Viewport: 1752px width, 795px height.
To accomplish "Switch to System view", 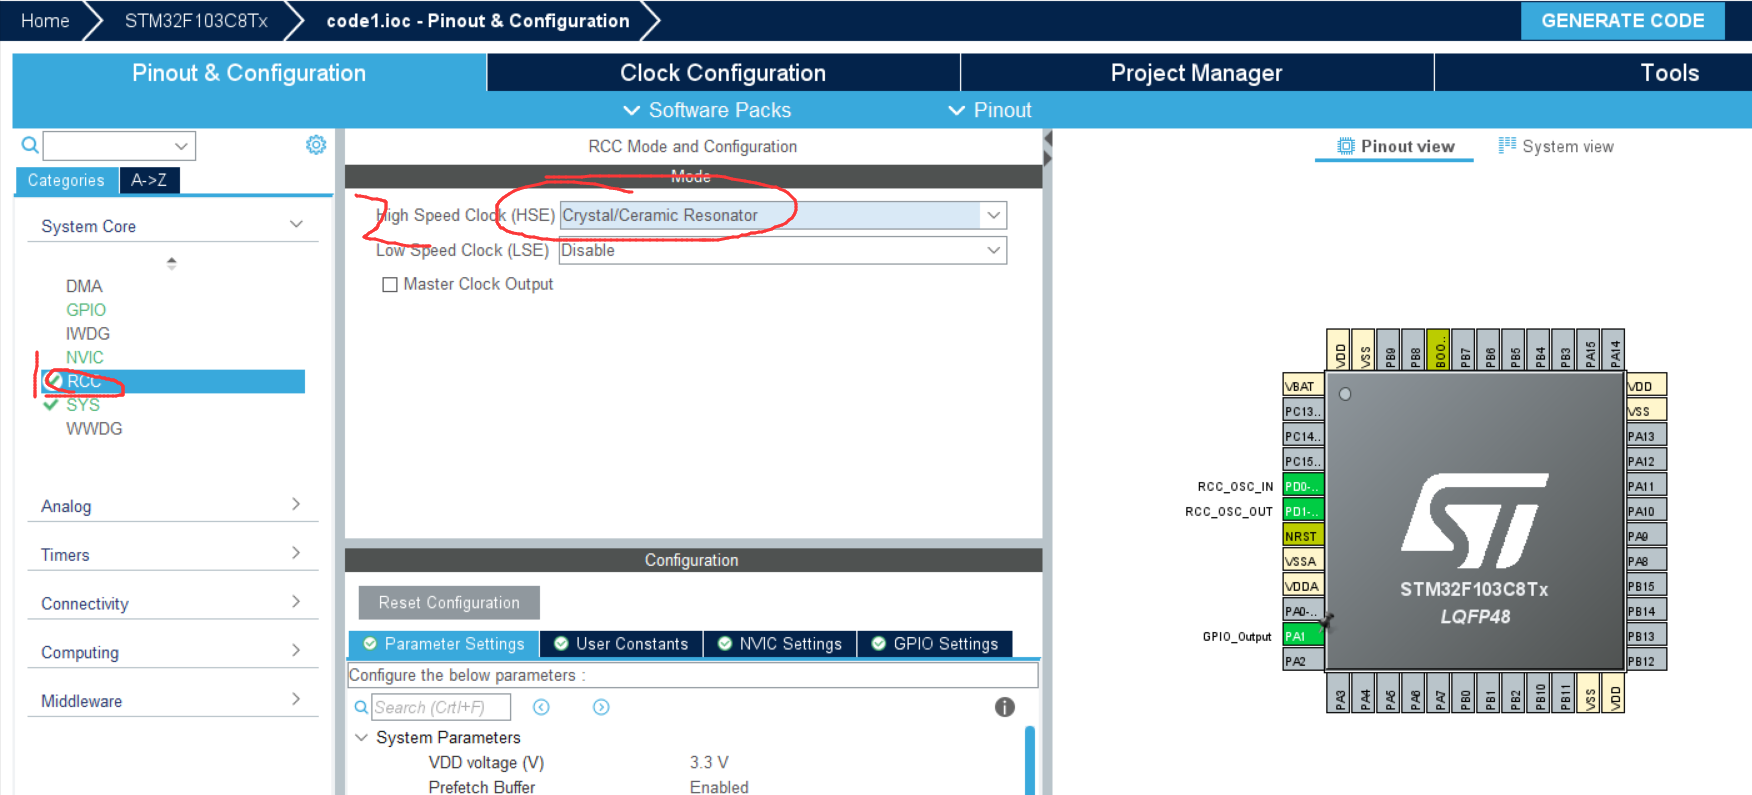I will [1556, 146].
